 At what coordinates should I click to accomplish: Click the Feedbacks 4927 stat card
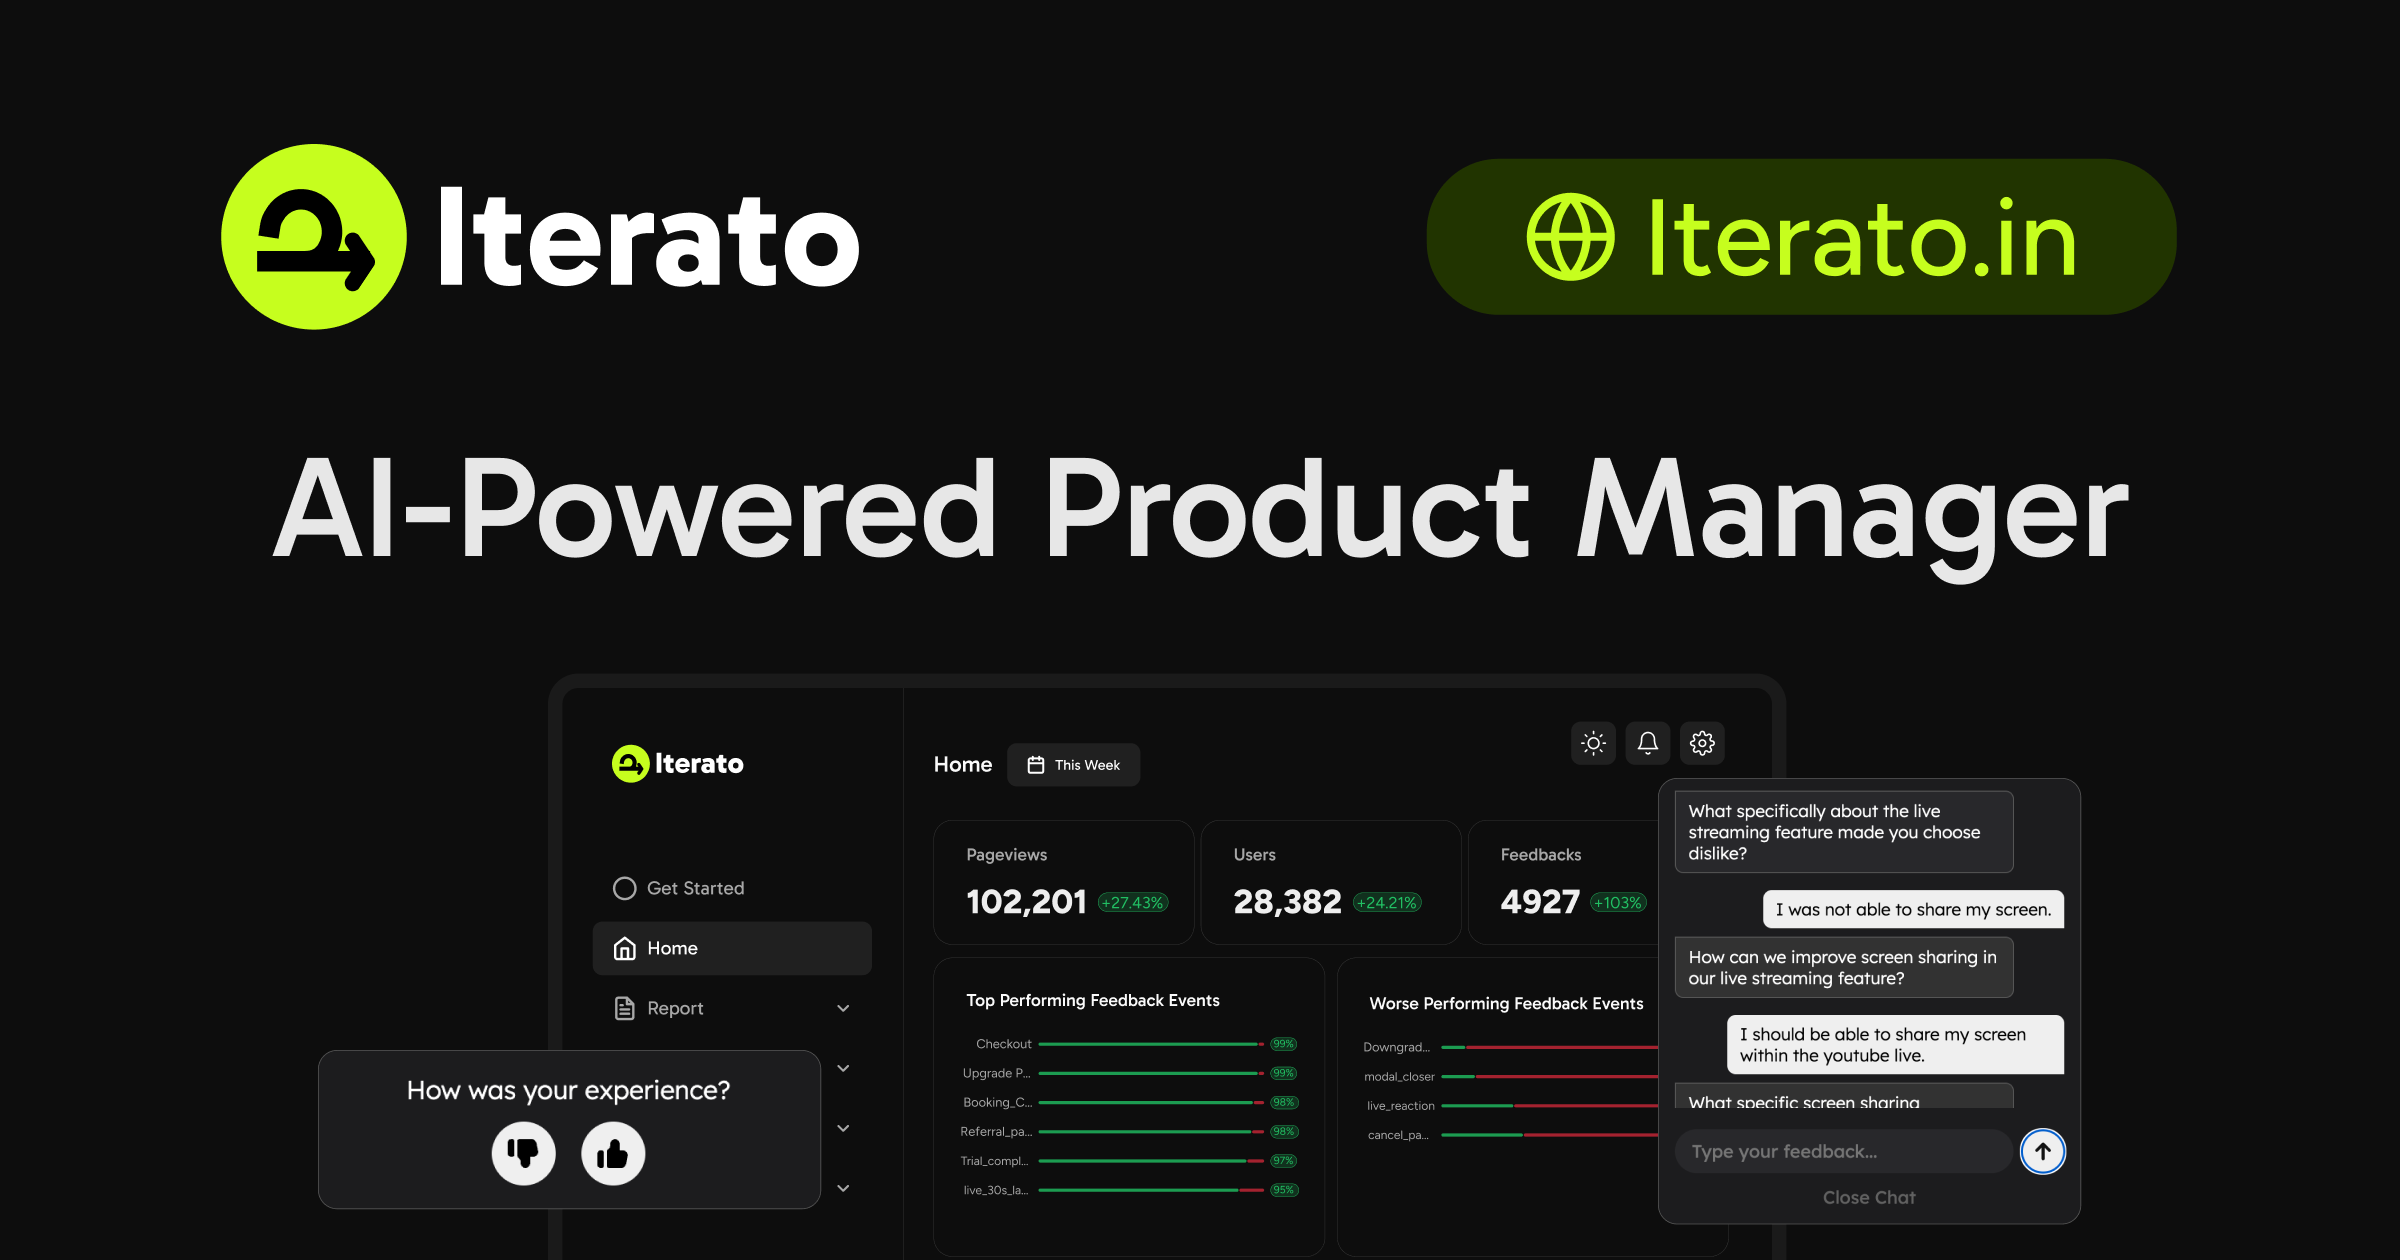(1564, 883)
